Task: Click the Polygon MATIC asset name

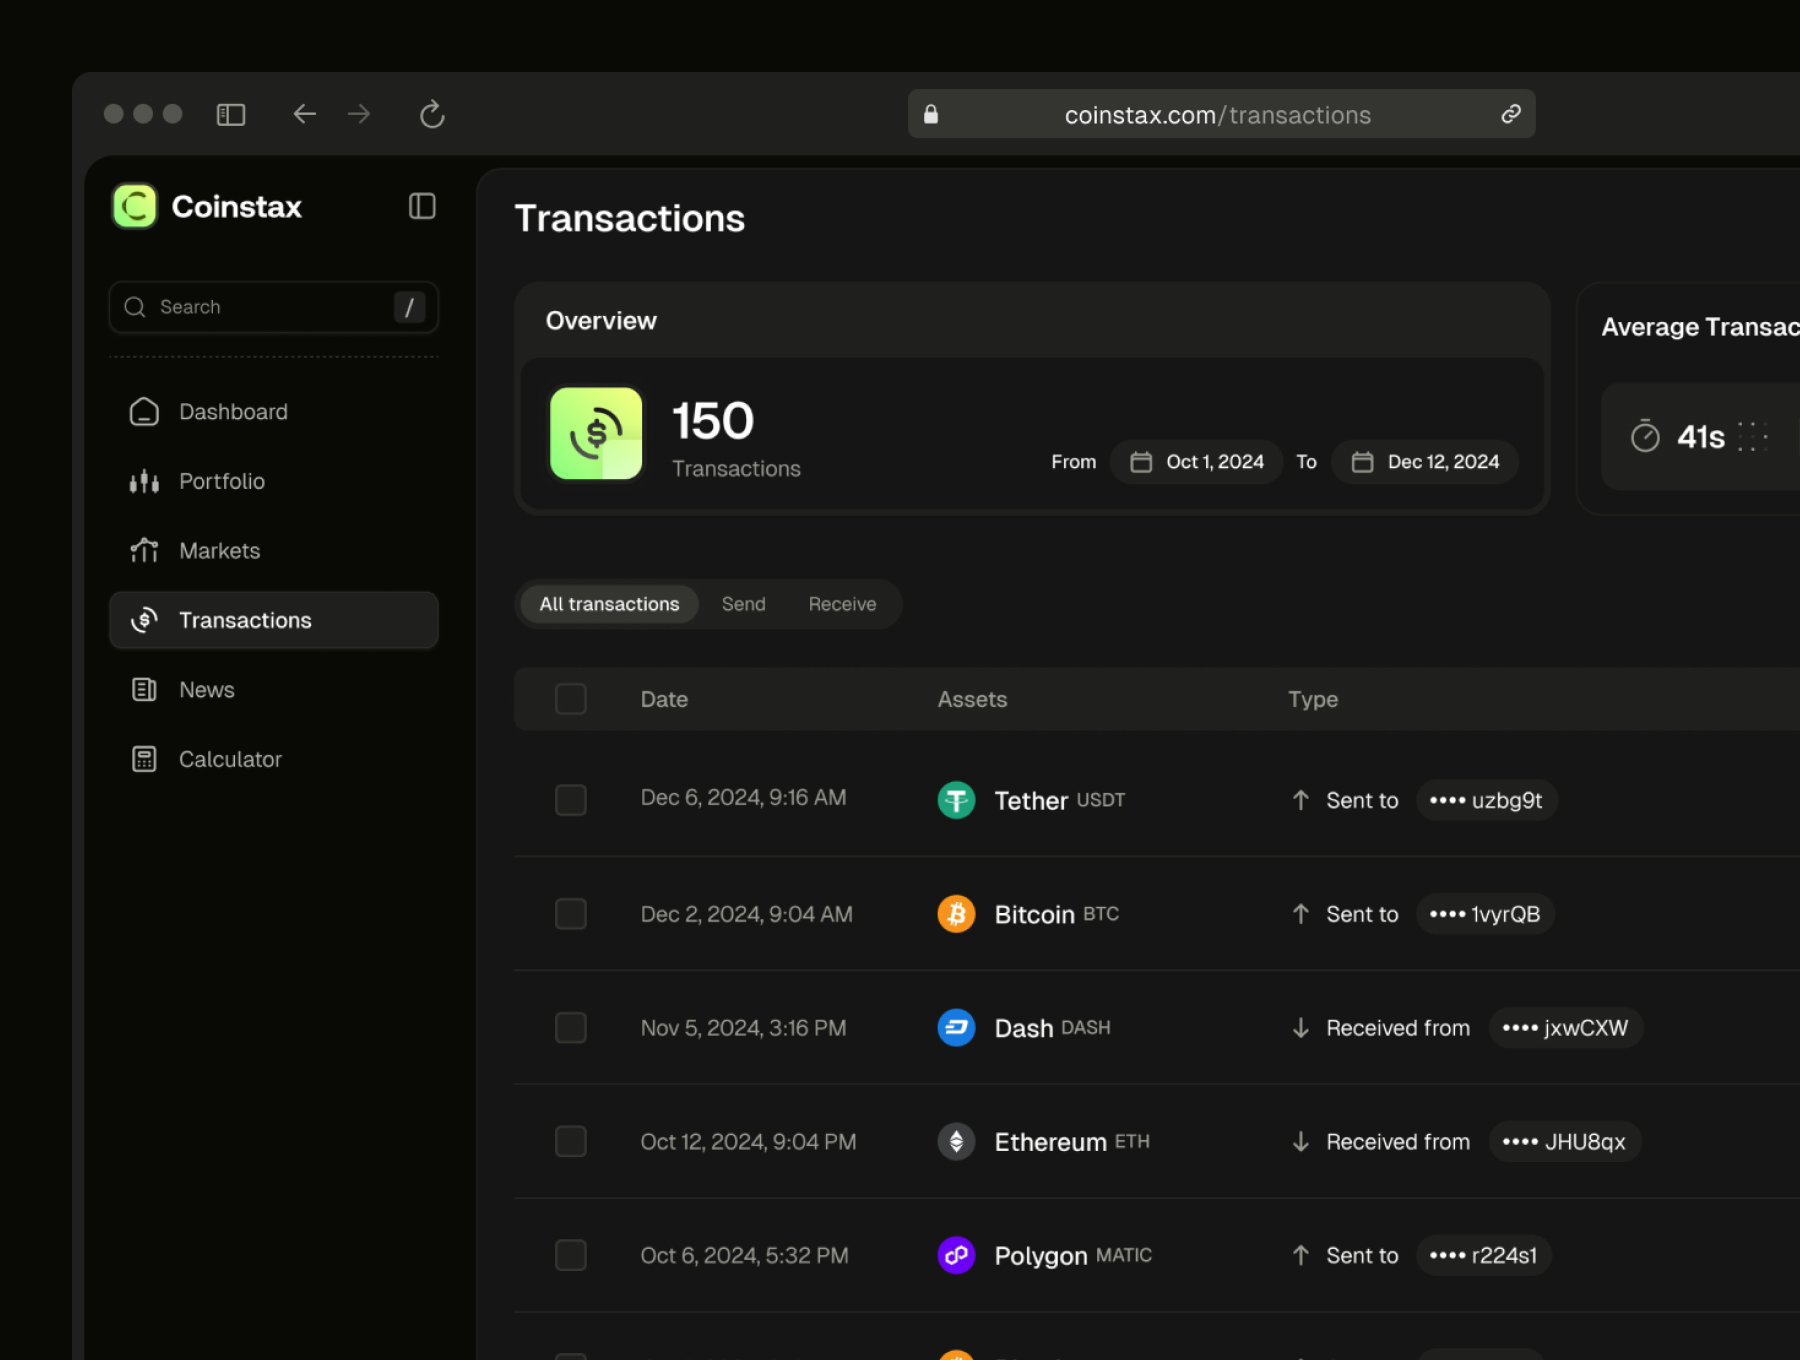Action: pyautogui.click(x=1073, y=1255)
